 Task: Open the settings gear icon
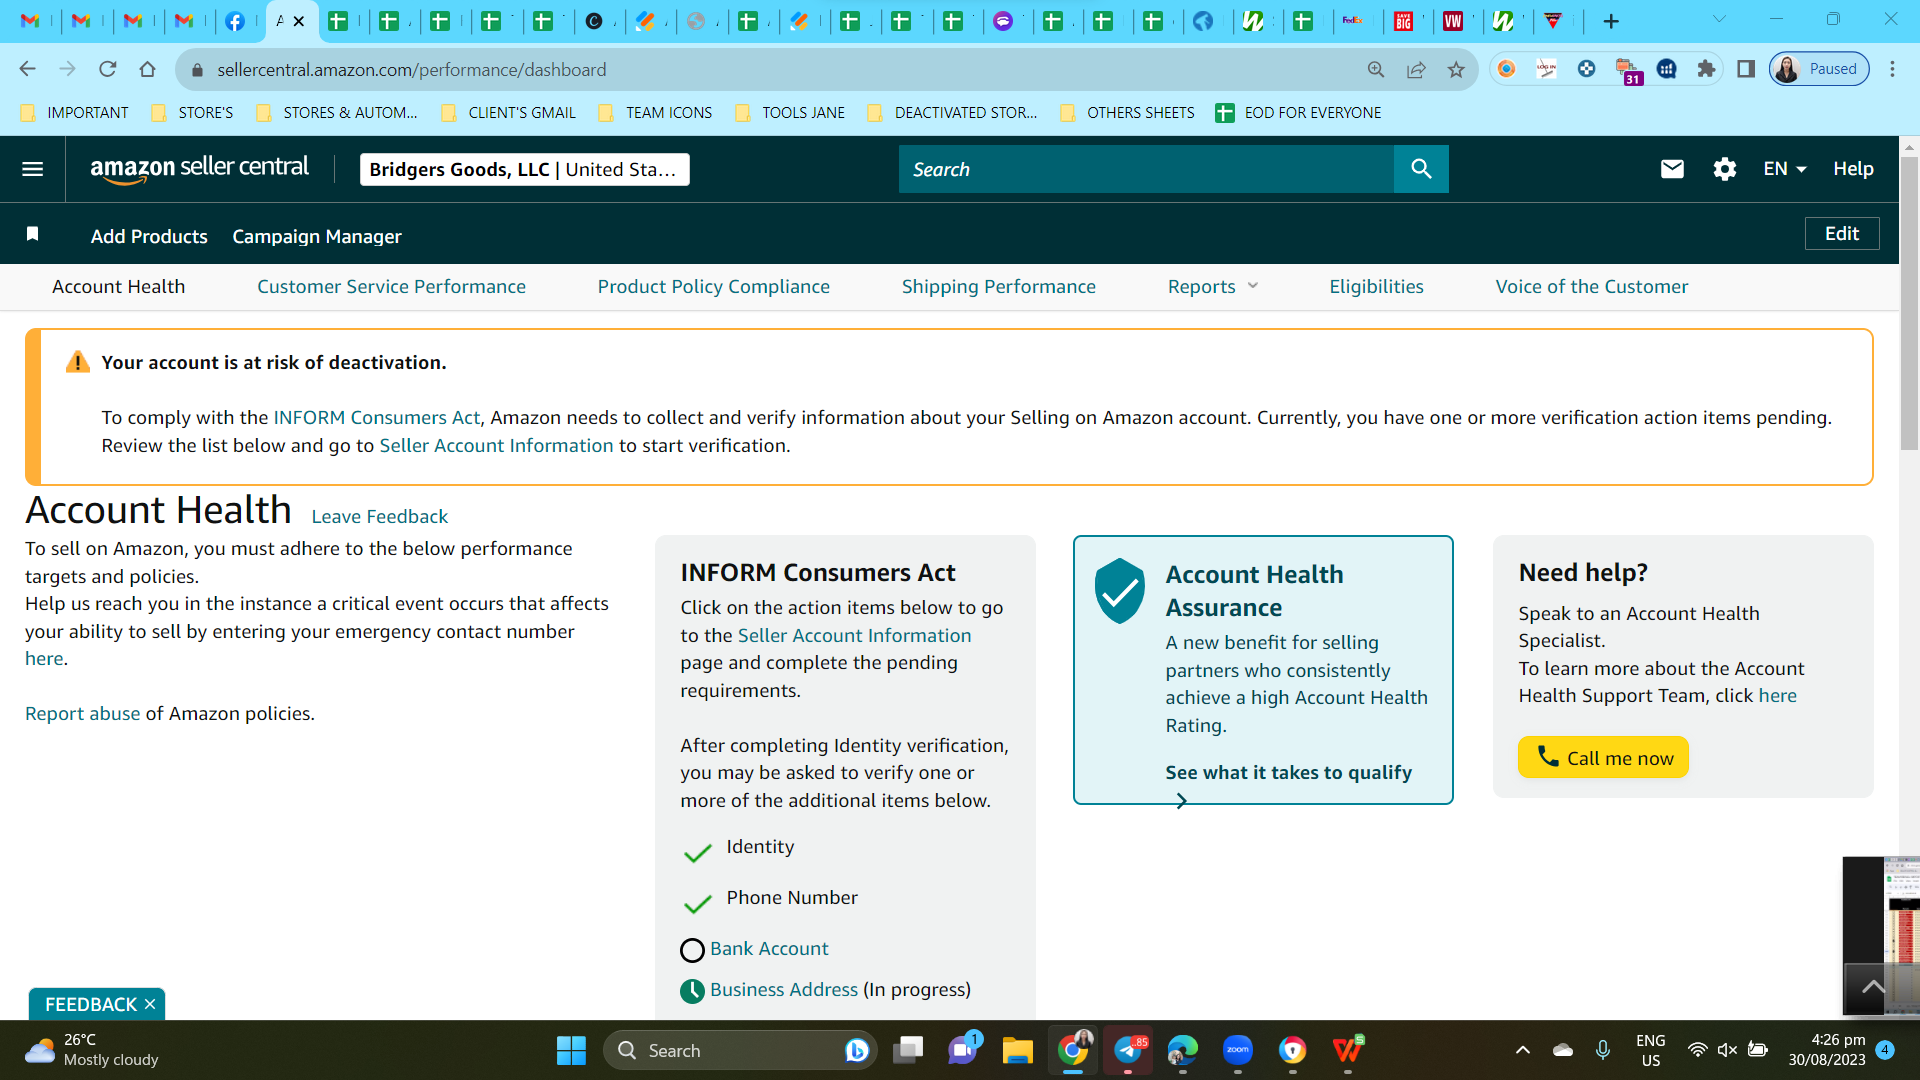(x=1724, y=169)
